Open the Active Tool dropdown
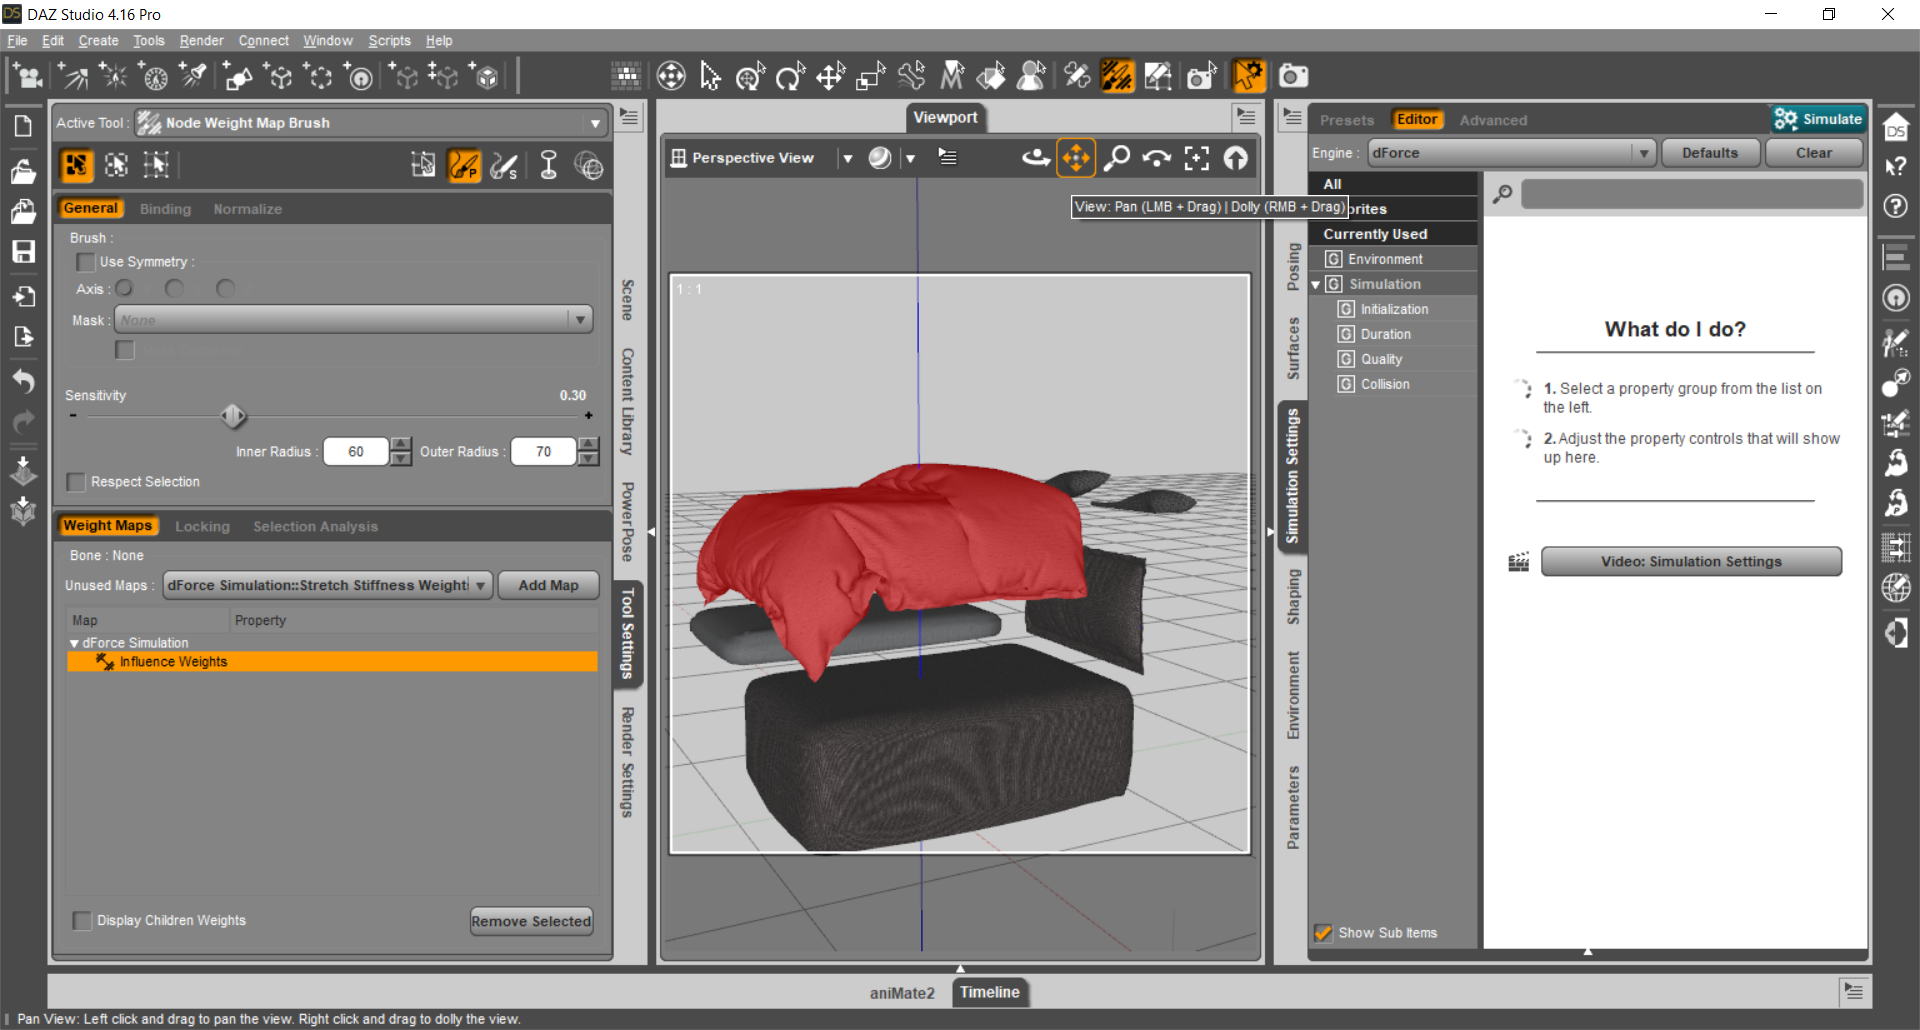1920x1030 pixels. click(371, 123)
